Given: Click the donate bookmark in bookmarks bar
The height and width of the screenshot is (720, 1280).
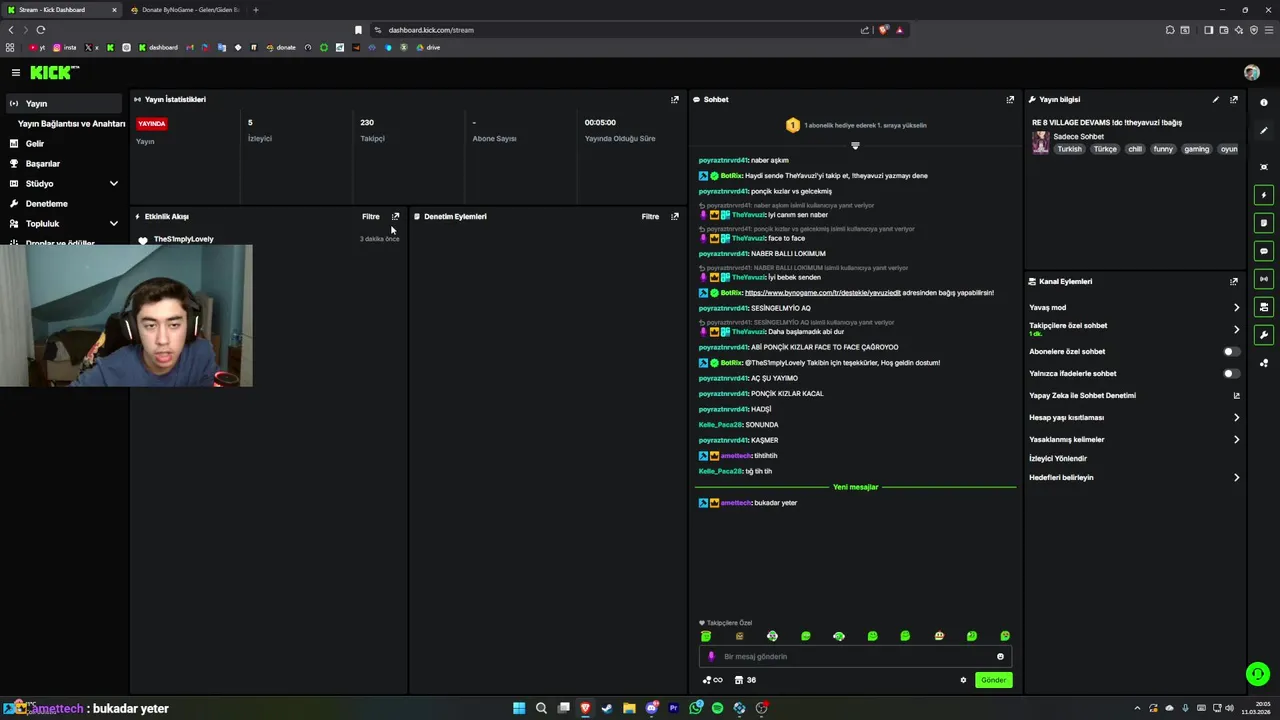Looking at the screenshot, I should pyautogui.click(x=281, y=47).
